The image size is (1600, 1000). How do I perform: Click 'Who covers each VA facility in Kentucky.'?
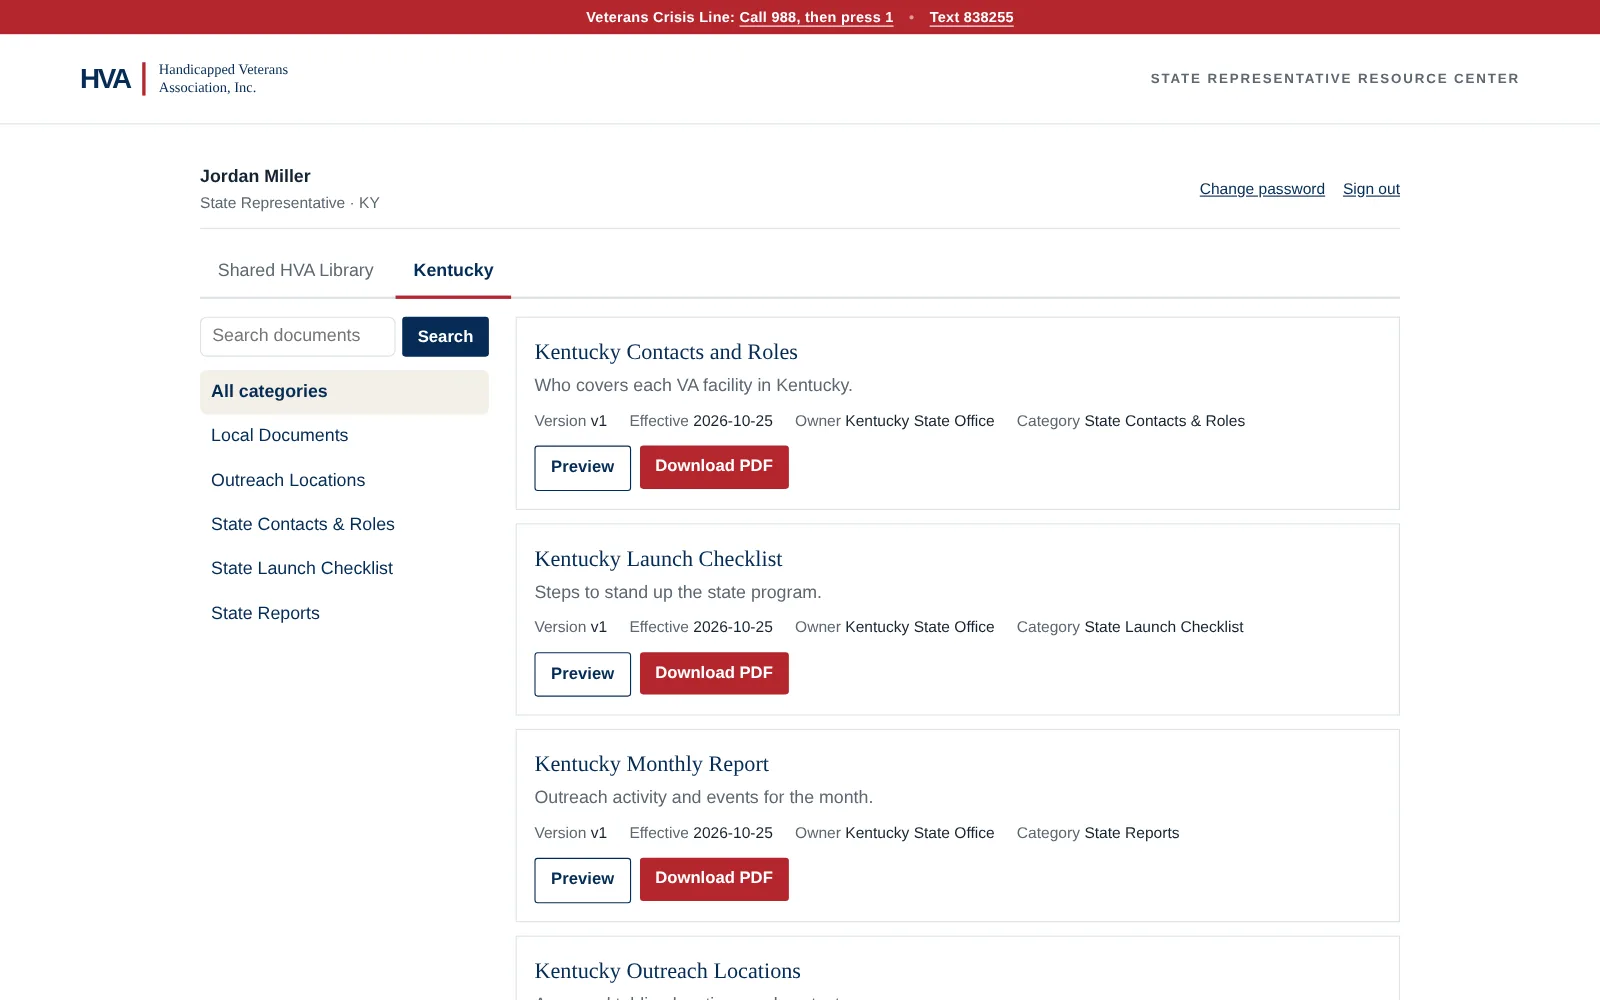pyautogui.click(x=693, y=385)
